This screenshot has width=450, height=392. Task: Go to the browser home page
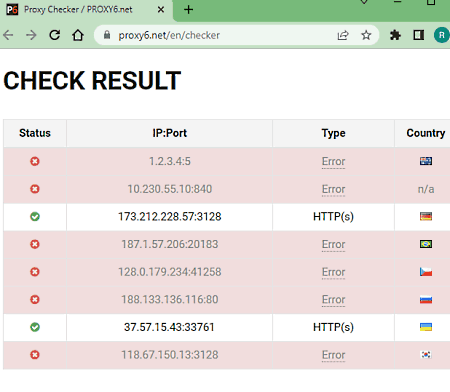click(78, 35)
